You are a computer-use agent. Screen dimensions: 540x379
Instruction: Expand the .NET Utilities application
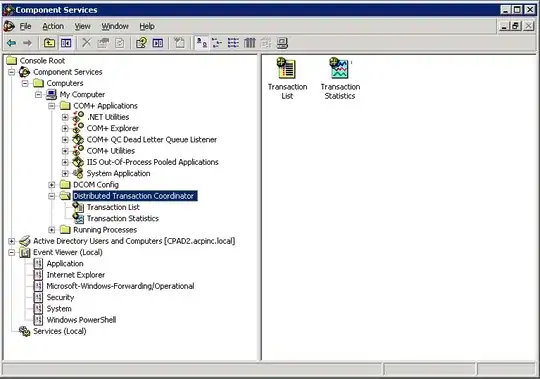pyautogui.click(x=65, y=117)
